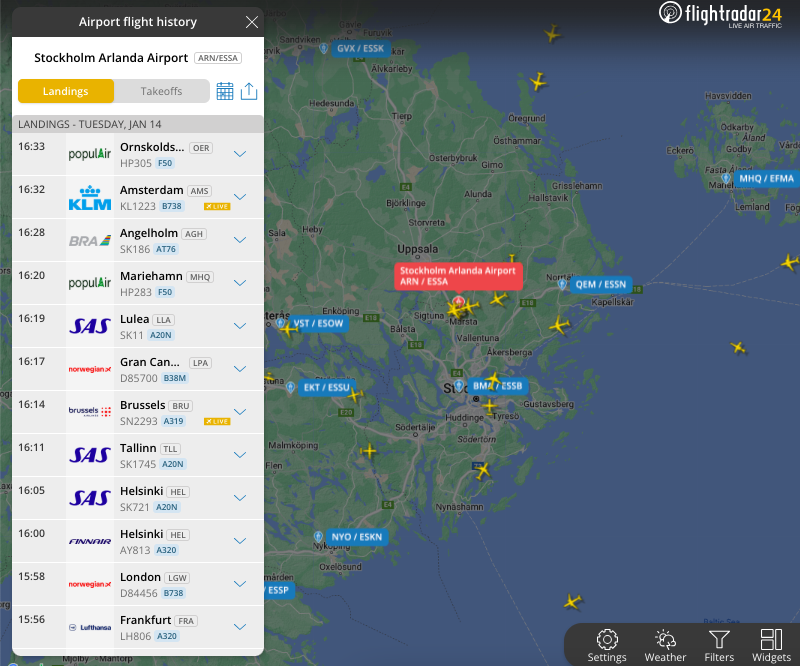Expand the Tallinn SK1745 flight row
This screenshot has width=800, height=666.
click(x=240, y=455)
